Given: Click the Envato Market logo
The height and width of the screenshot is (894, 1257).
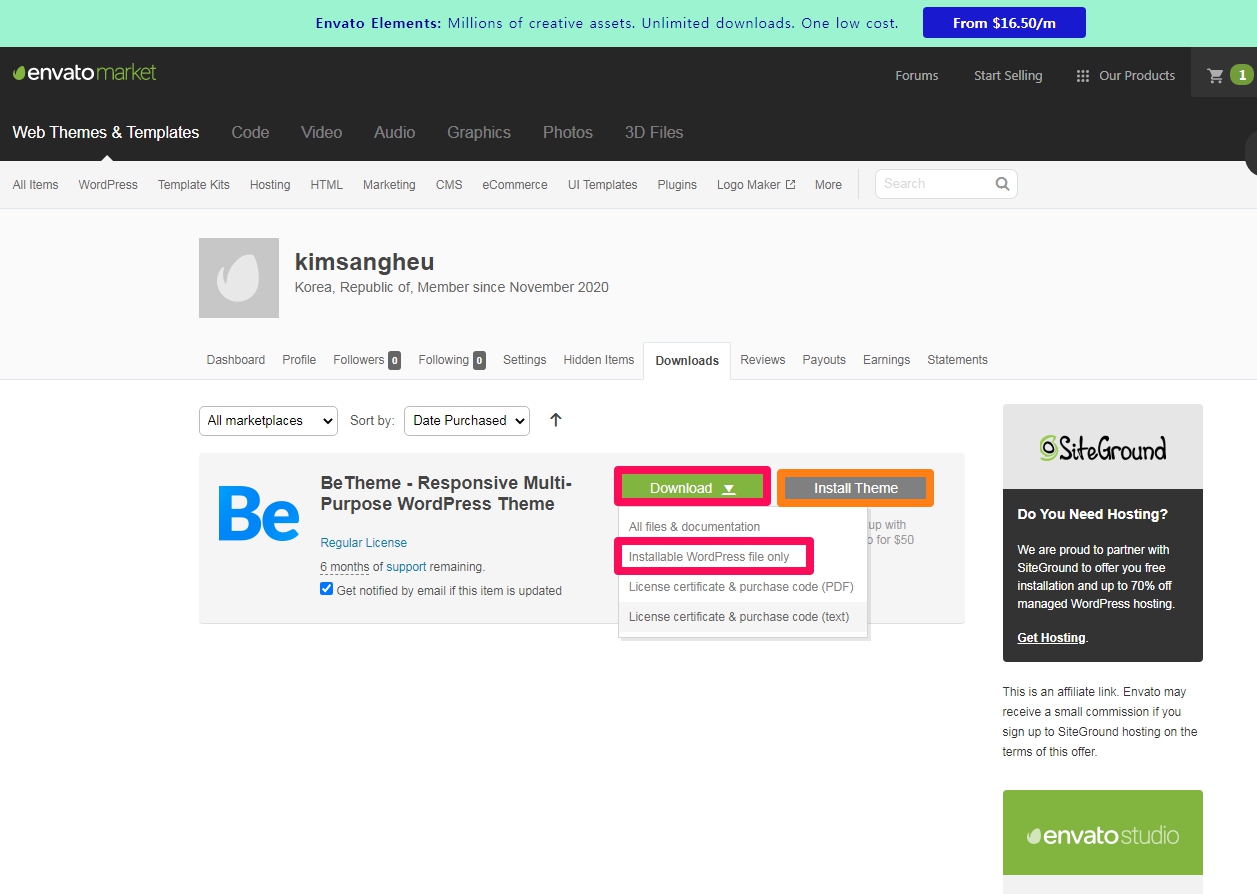Looking at the screenshot, I should (85, 73).
